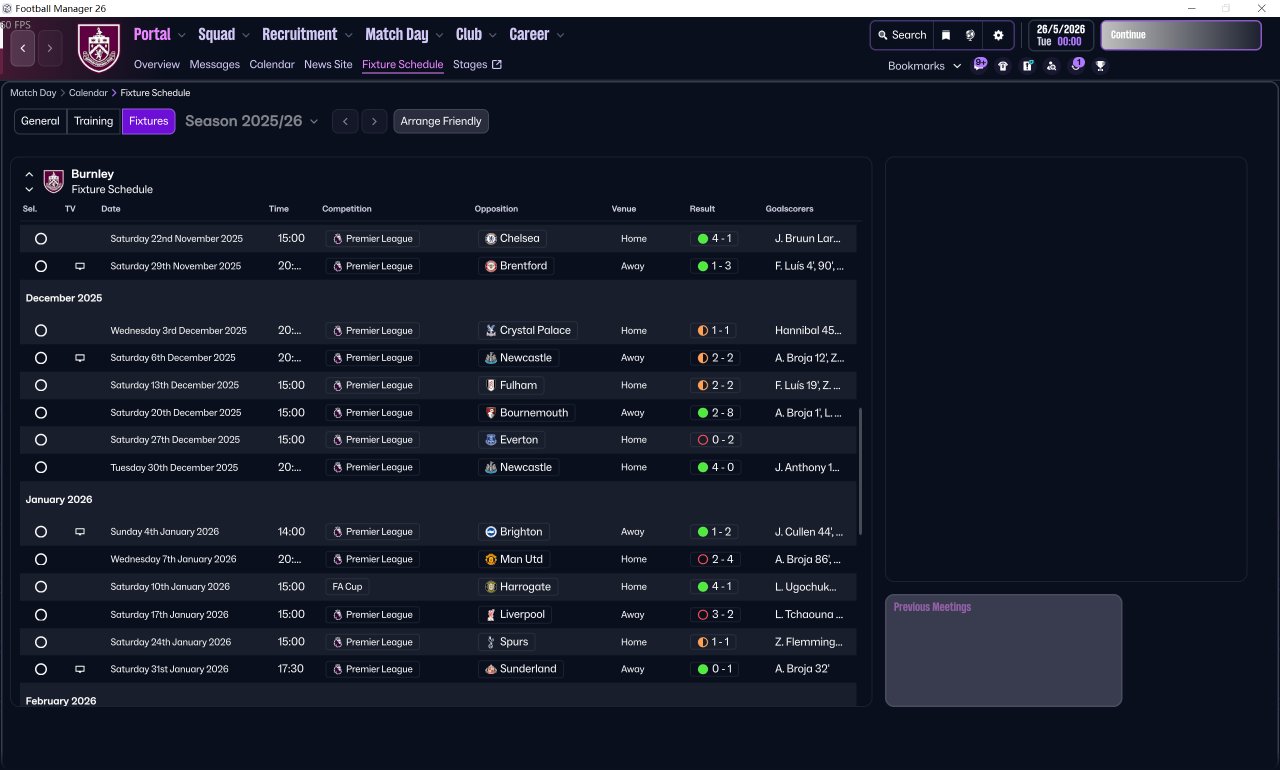1280x770 pixels.
Task: Select the Everton fixture radio button
Action: (41, 440)
